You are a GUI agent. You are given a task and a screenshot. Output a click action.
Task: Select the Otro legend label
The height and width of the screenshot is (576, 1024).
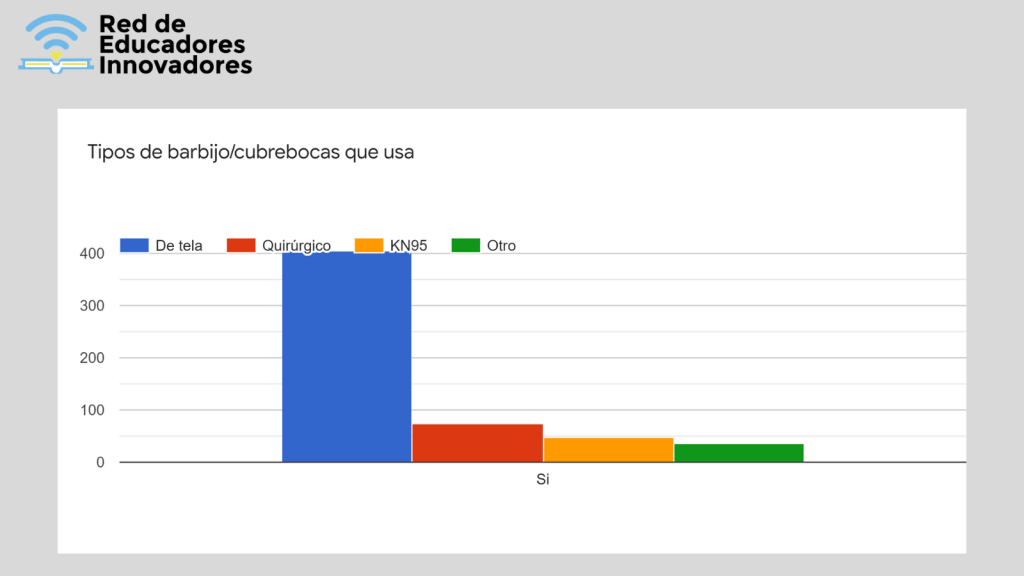[x=502, y=245]
